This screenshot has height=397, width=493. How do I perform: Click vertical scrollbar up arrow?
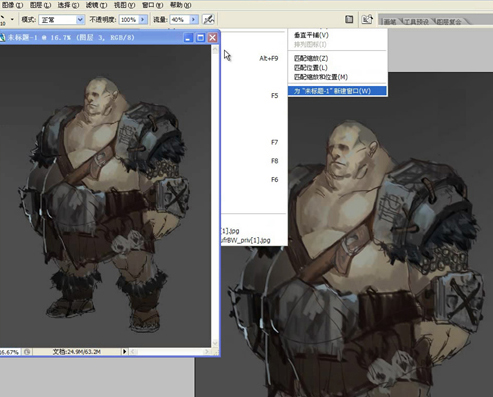(215, 49)
